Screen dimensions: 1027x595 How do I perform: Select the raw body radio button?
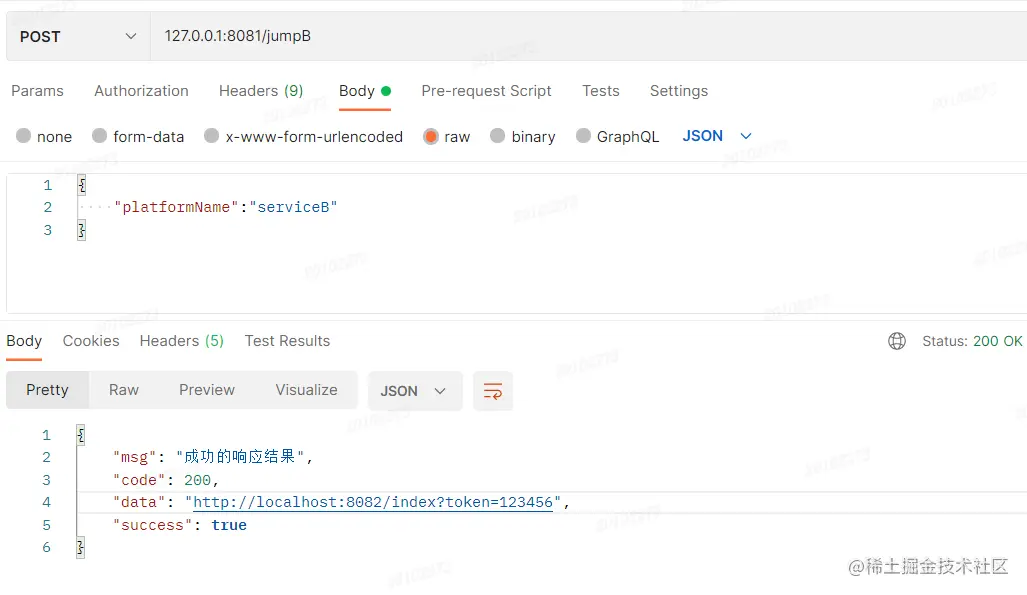pyautogui.click(x=430, y=136)
